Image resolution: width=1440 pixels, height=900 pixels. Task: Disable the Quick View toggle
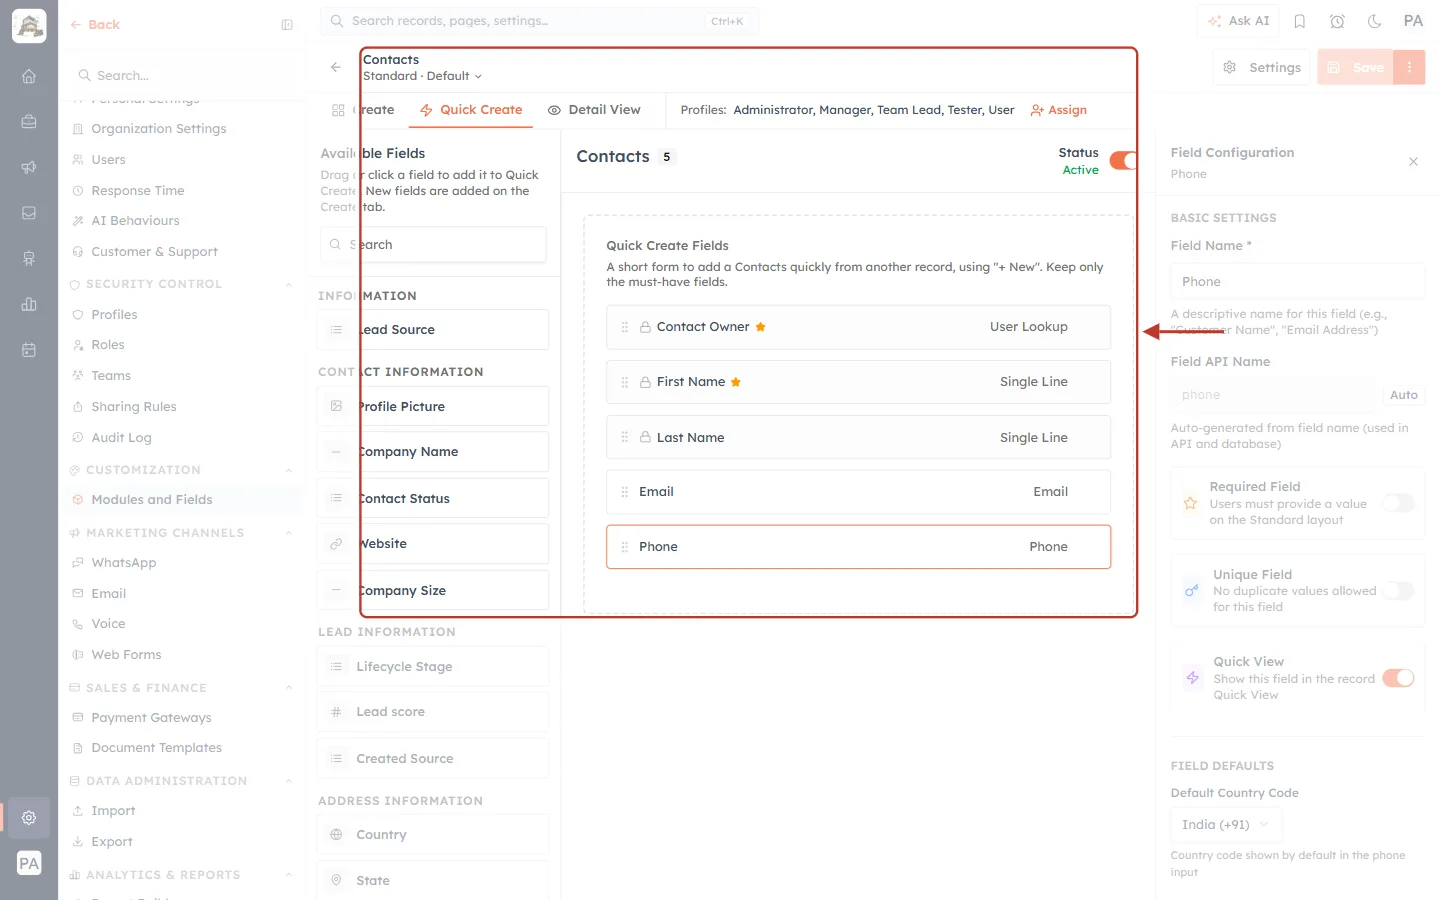(x=1399, y=678)
